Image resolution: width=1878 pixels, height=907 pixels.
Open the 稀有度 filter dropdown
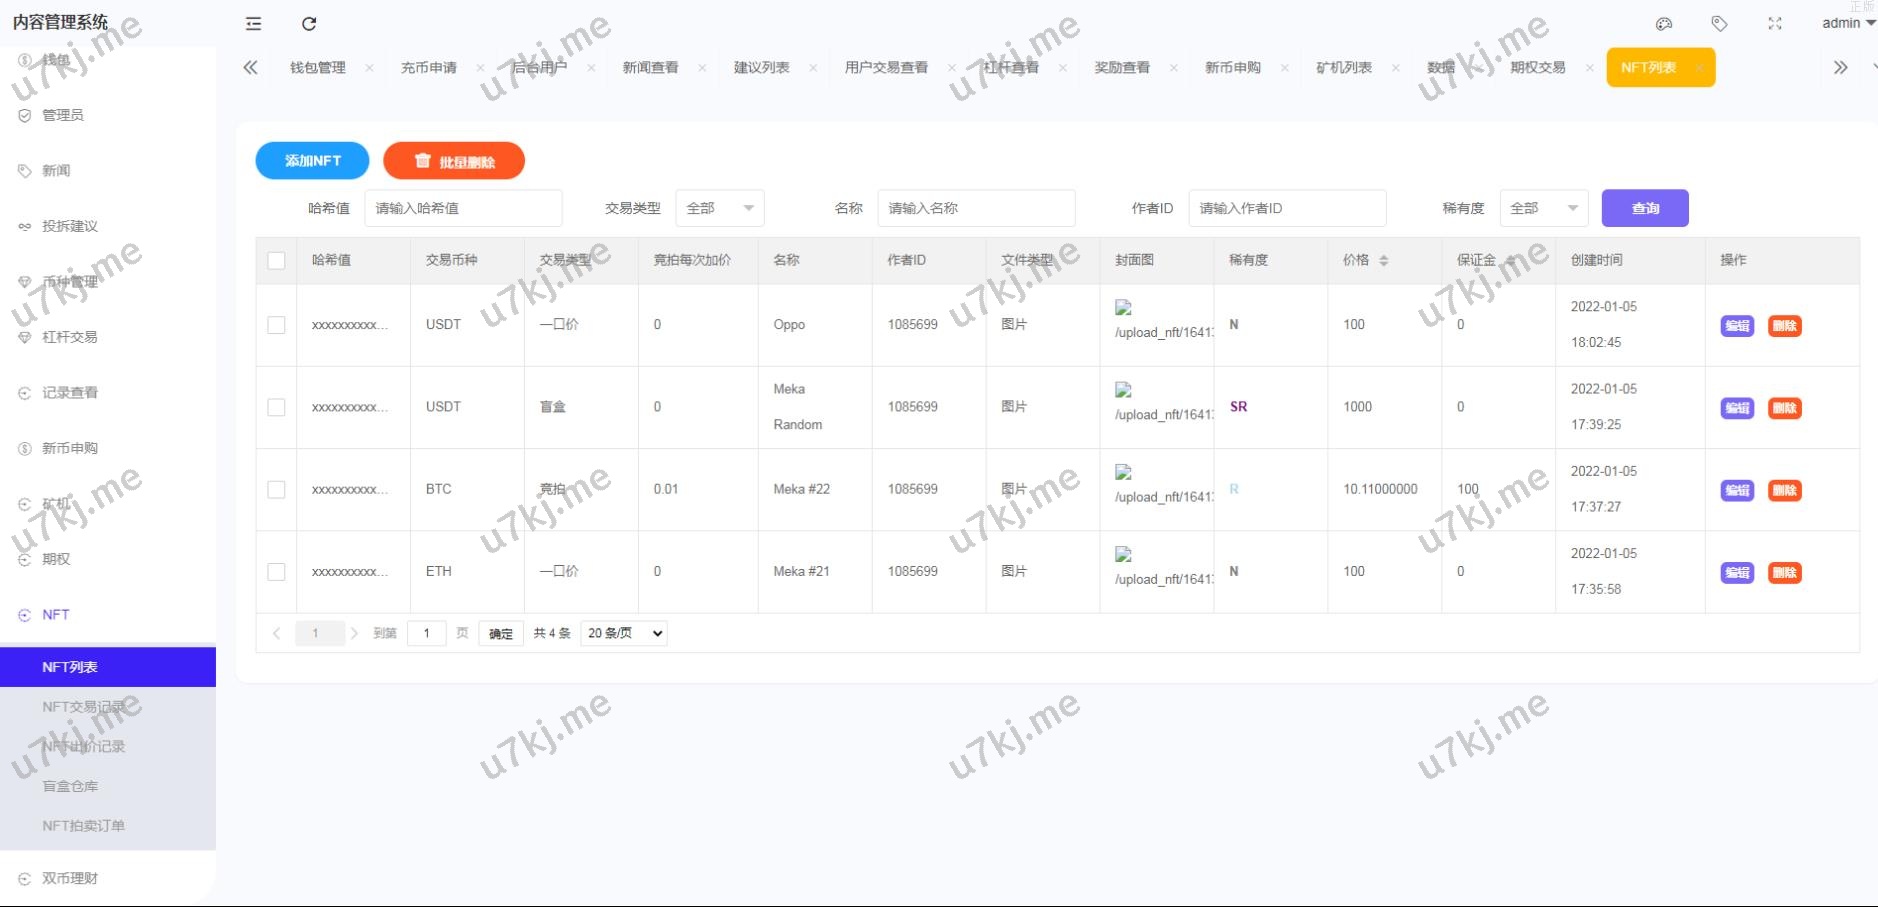1543,208
